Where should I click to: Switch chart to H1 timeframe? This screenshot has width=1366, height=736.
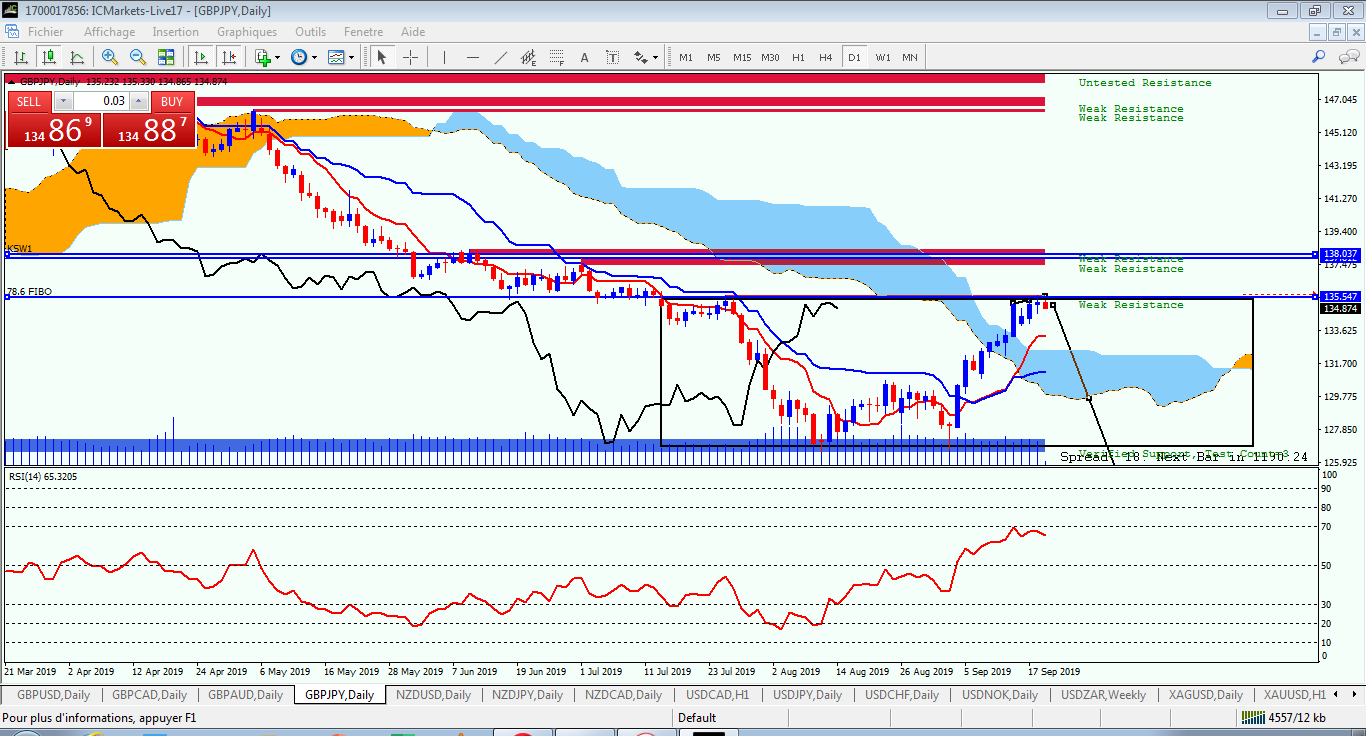click(x=798, y=57)
